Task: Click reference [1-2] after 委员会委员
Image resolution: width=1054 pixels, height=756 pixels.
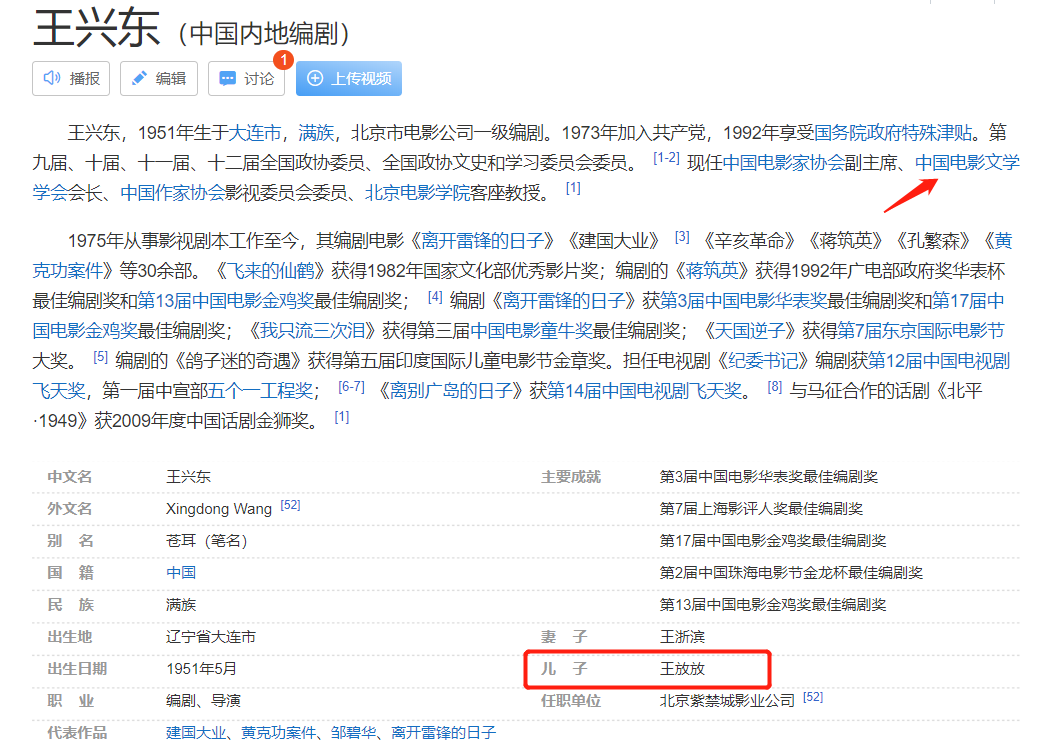Action: click(x=666, y=158)
